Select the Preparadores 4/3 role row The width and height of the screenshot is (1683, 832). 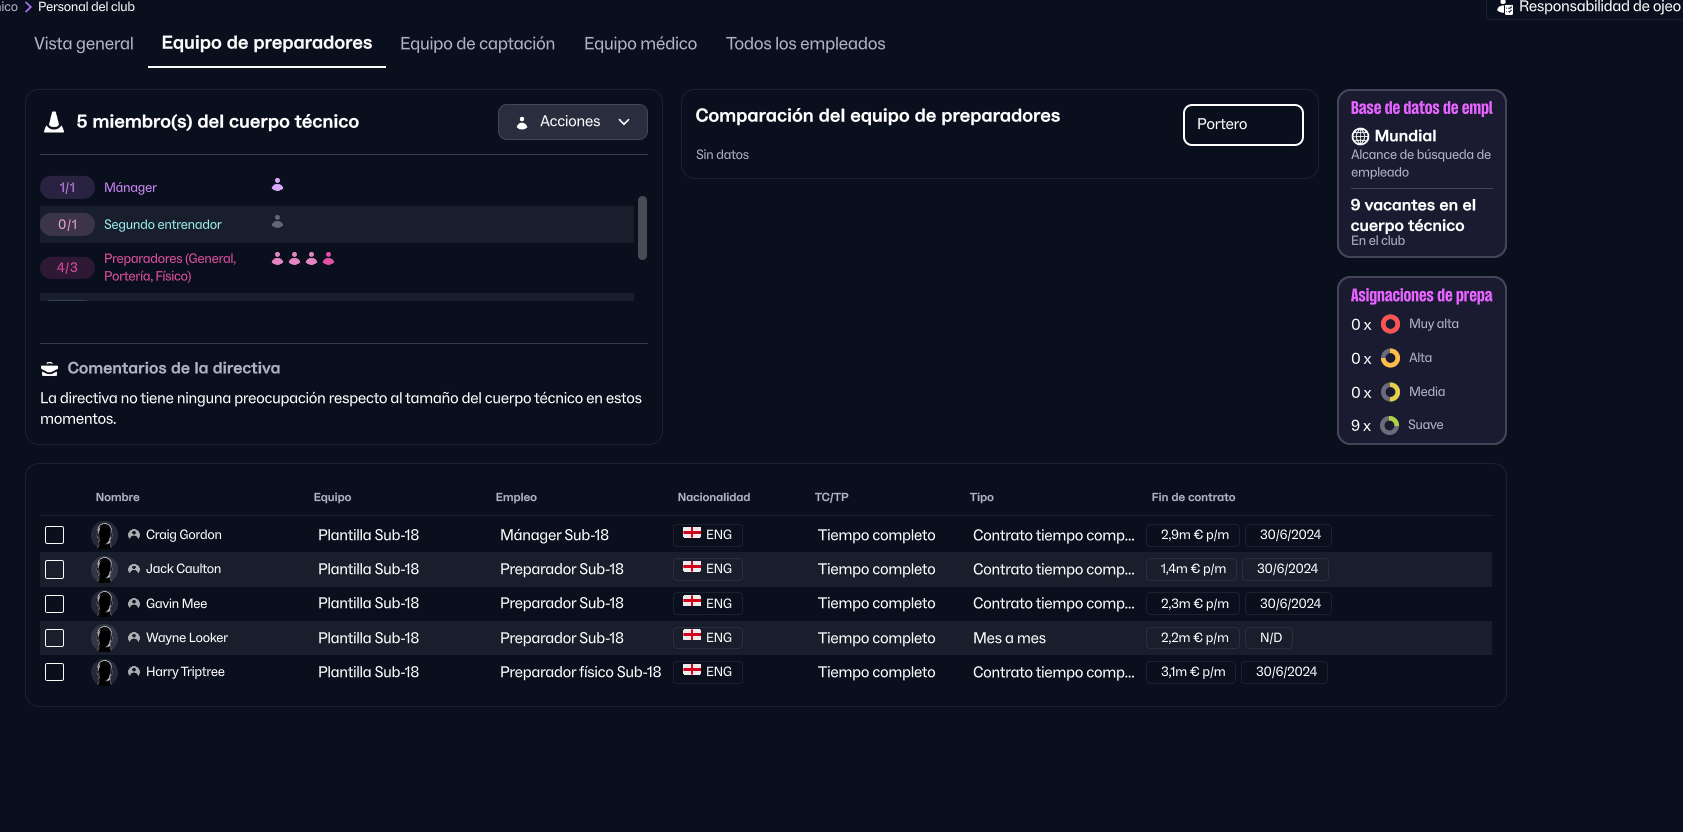(x=337, y=268)
